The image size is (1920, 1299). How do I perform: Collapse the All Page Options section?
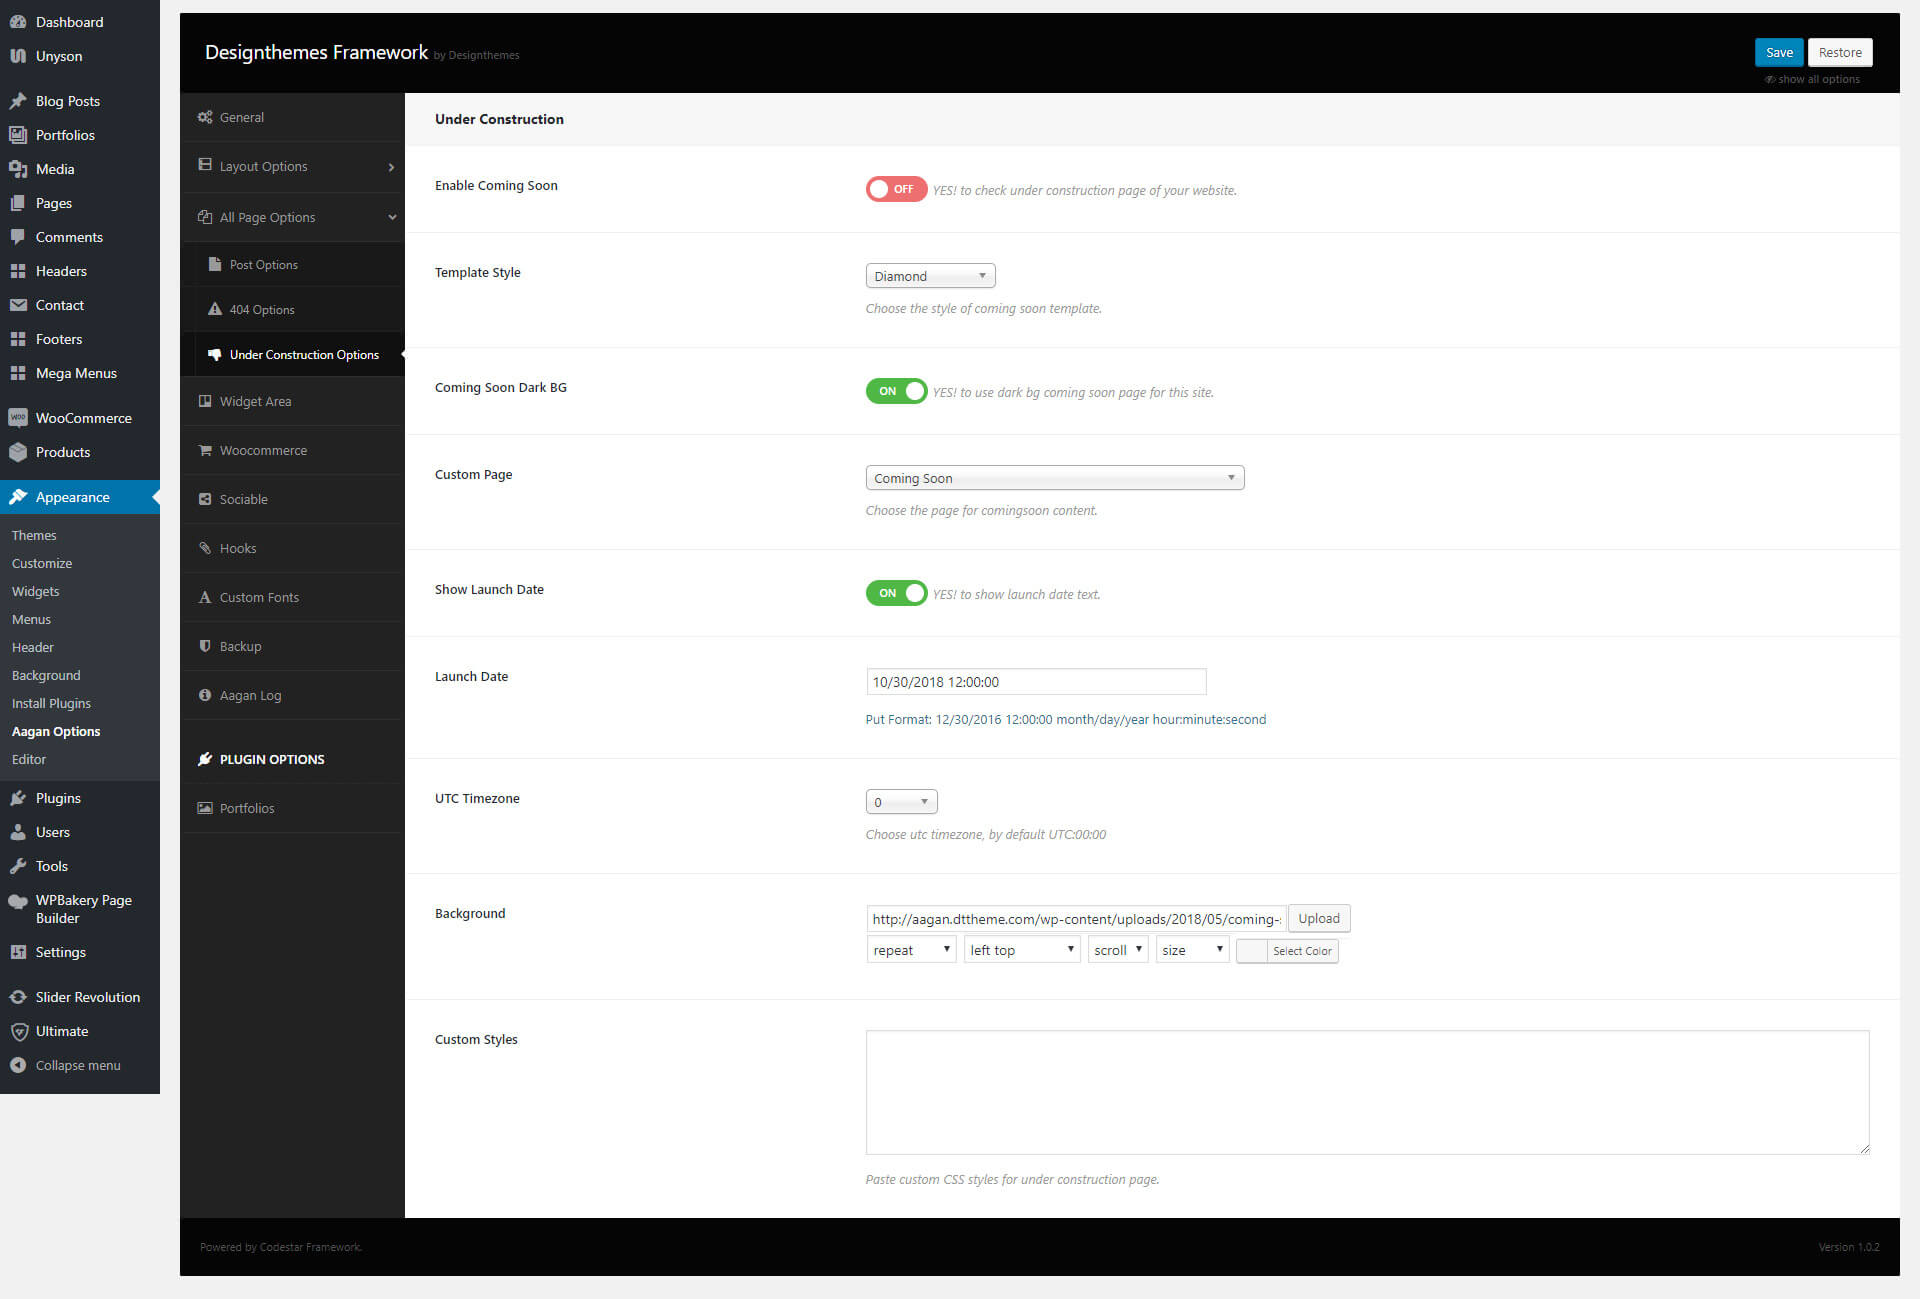point(292,217)
